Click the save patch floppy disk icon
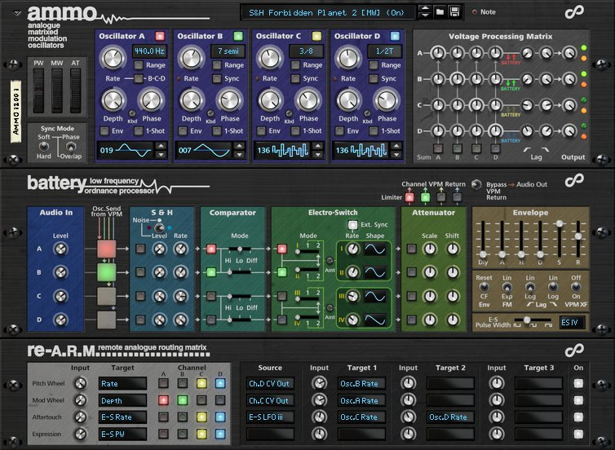615x450 pixels. [x=455, y=12]
